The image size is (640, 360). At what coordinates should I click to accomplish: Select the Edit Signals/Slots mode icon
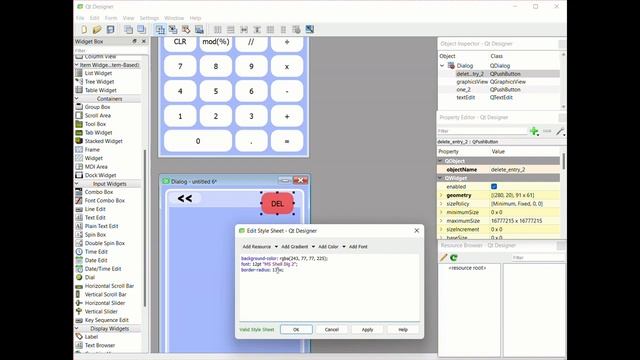(x=173, y=29)
